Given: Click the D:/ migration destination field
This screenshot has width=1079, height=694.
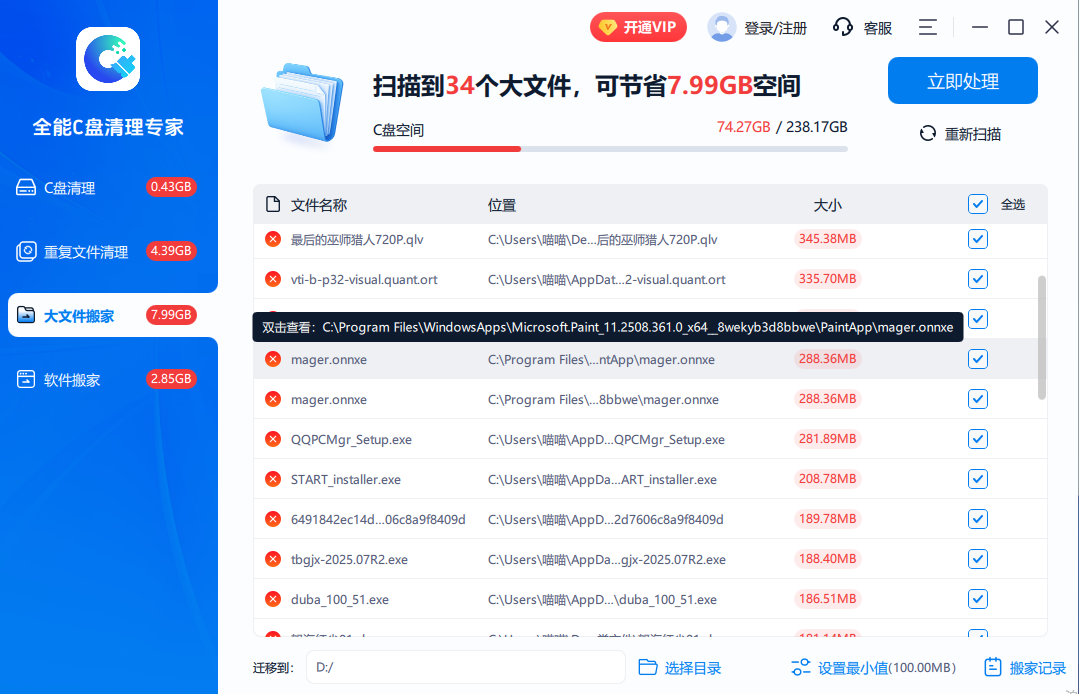Looking at the screenshot, I should (x=465, y=667).
